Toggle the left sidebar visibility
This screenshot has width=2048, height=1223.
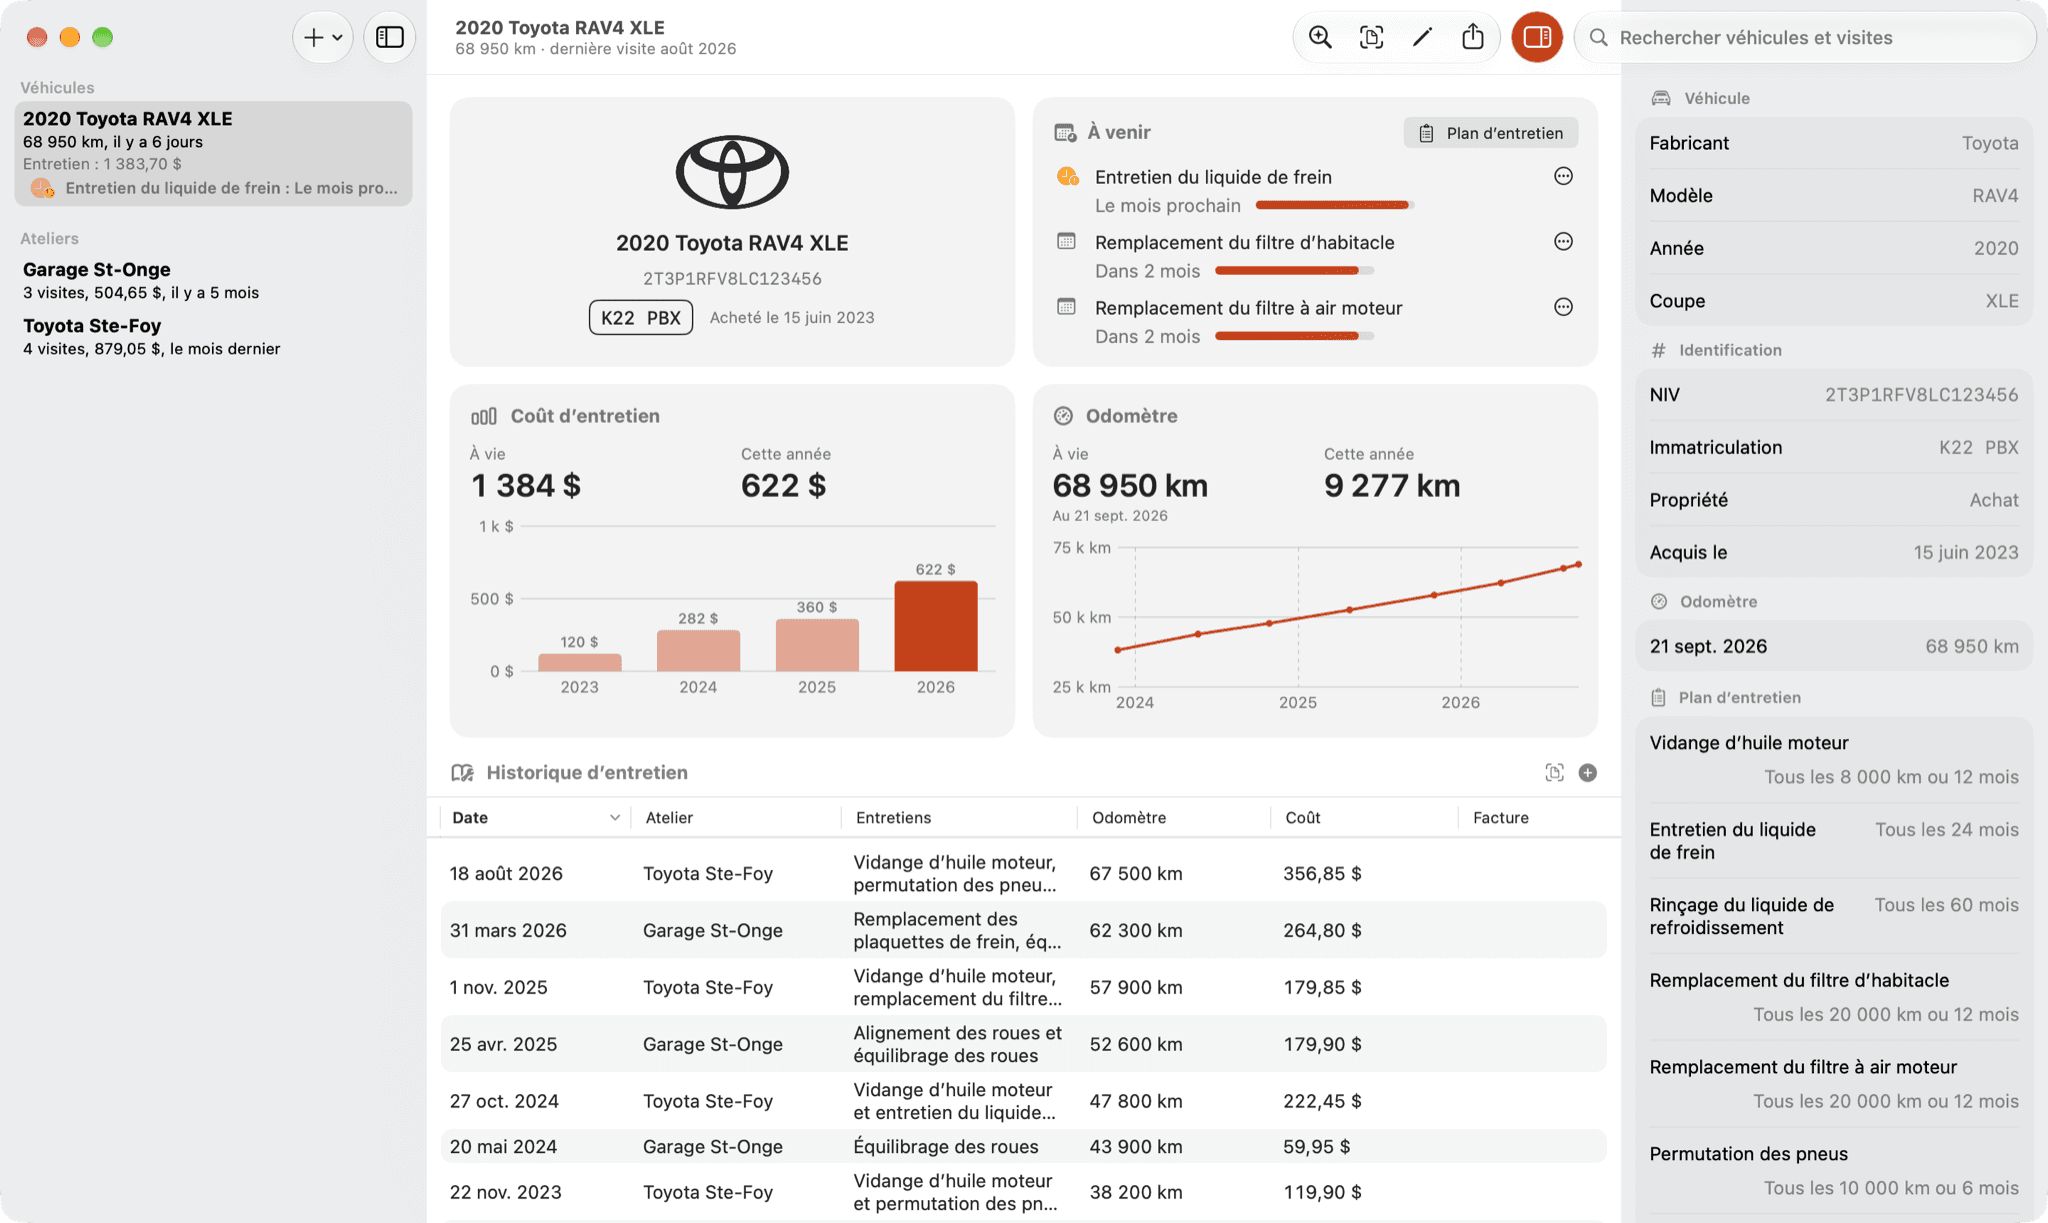(x=390, y=38)
